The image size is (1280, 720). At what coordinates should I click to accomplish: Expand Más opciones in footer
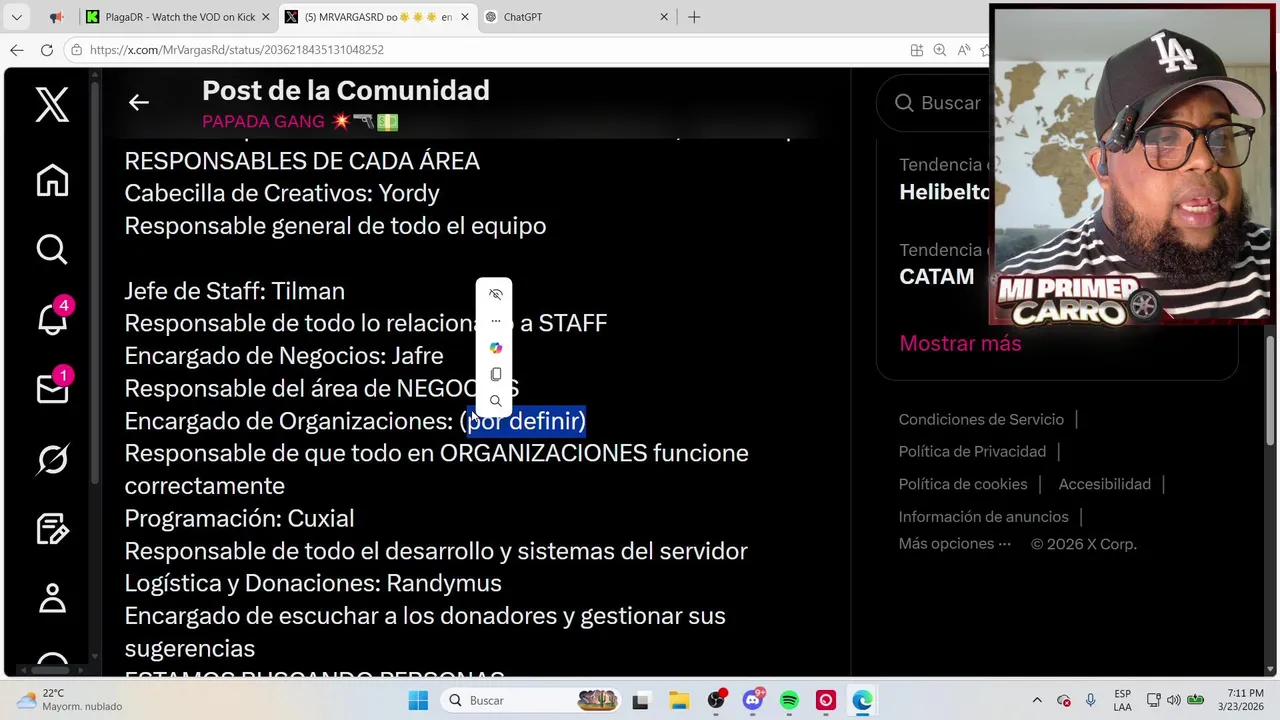point(955,544)
